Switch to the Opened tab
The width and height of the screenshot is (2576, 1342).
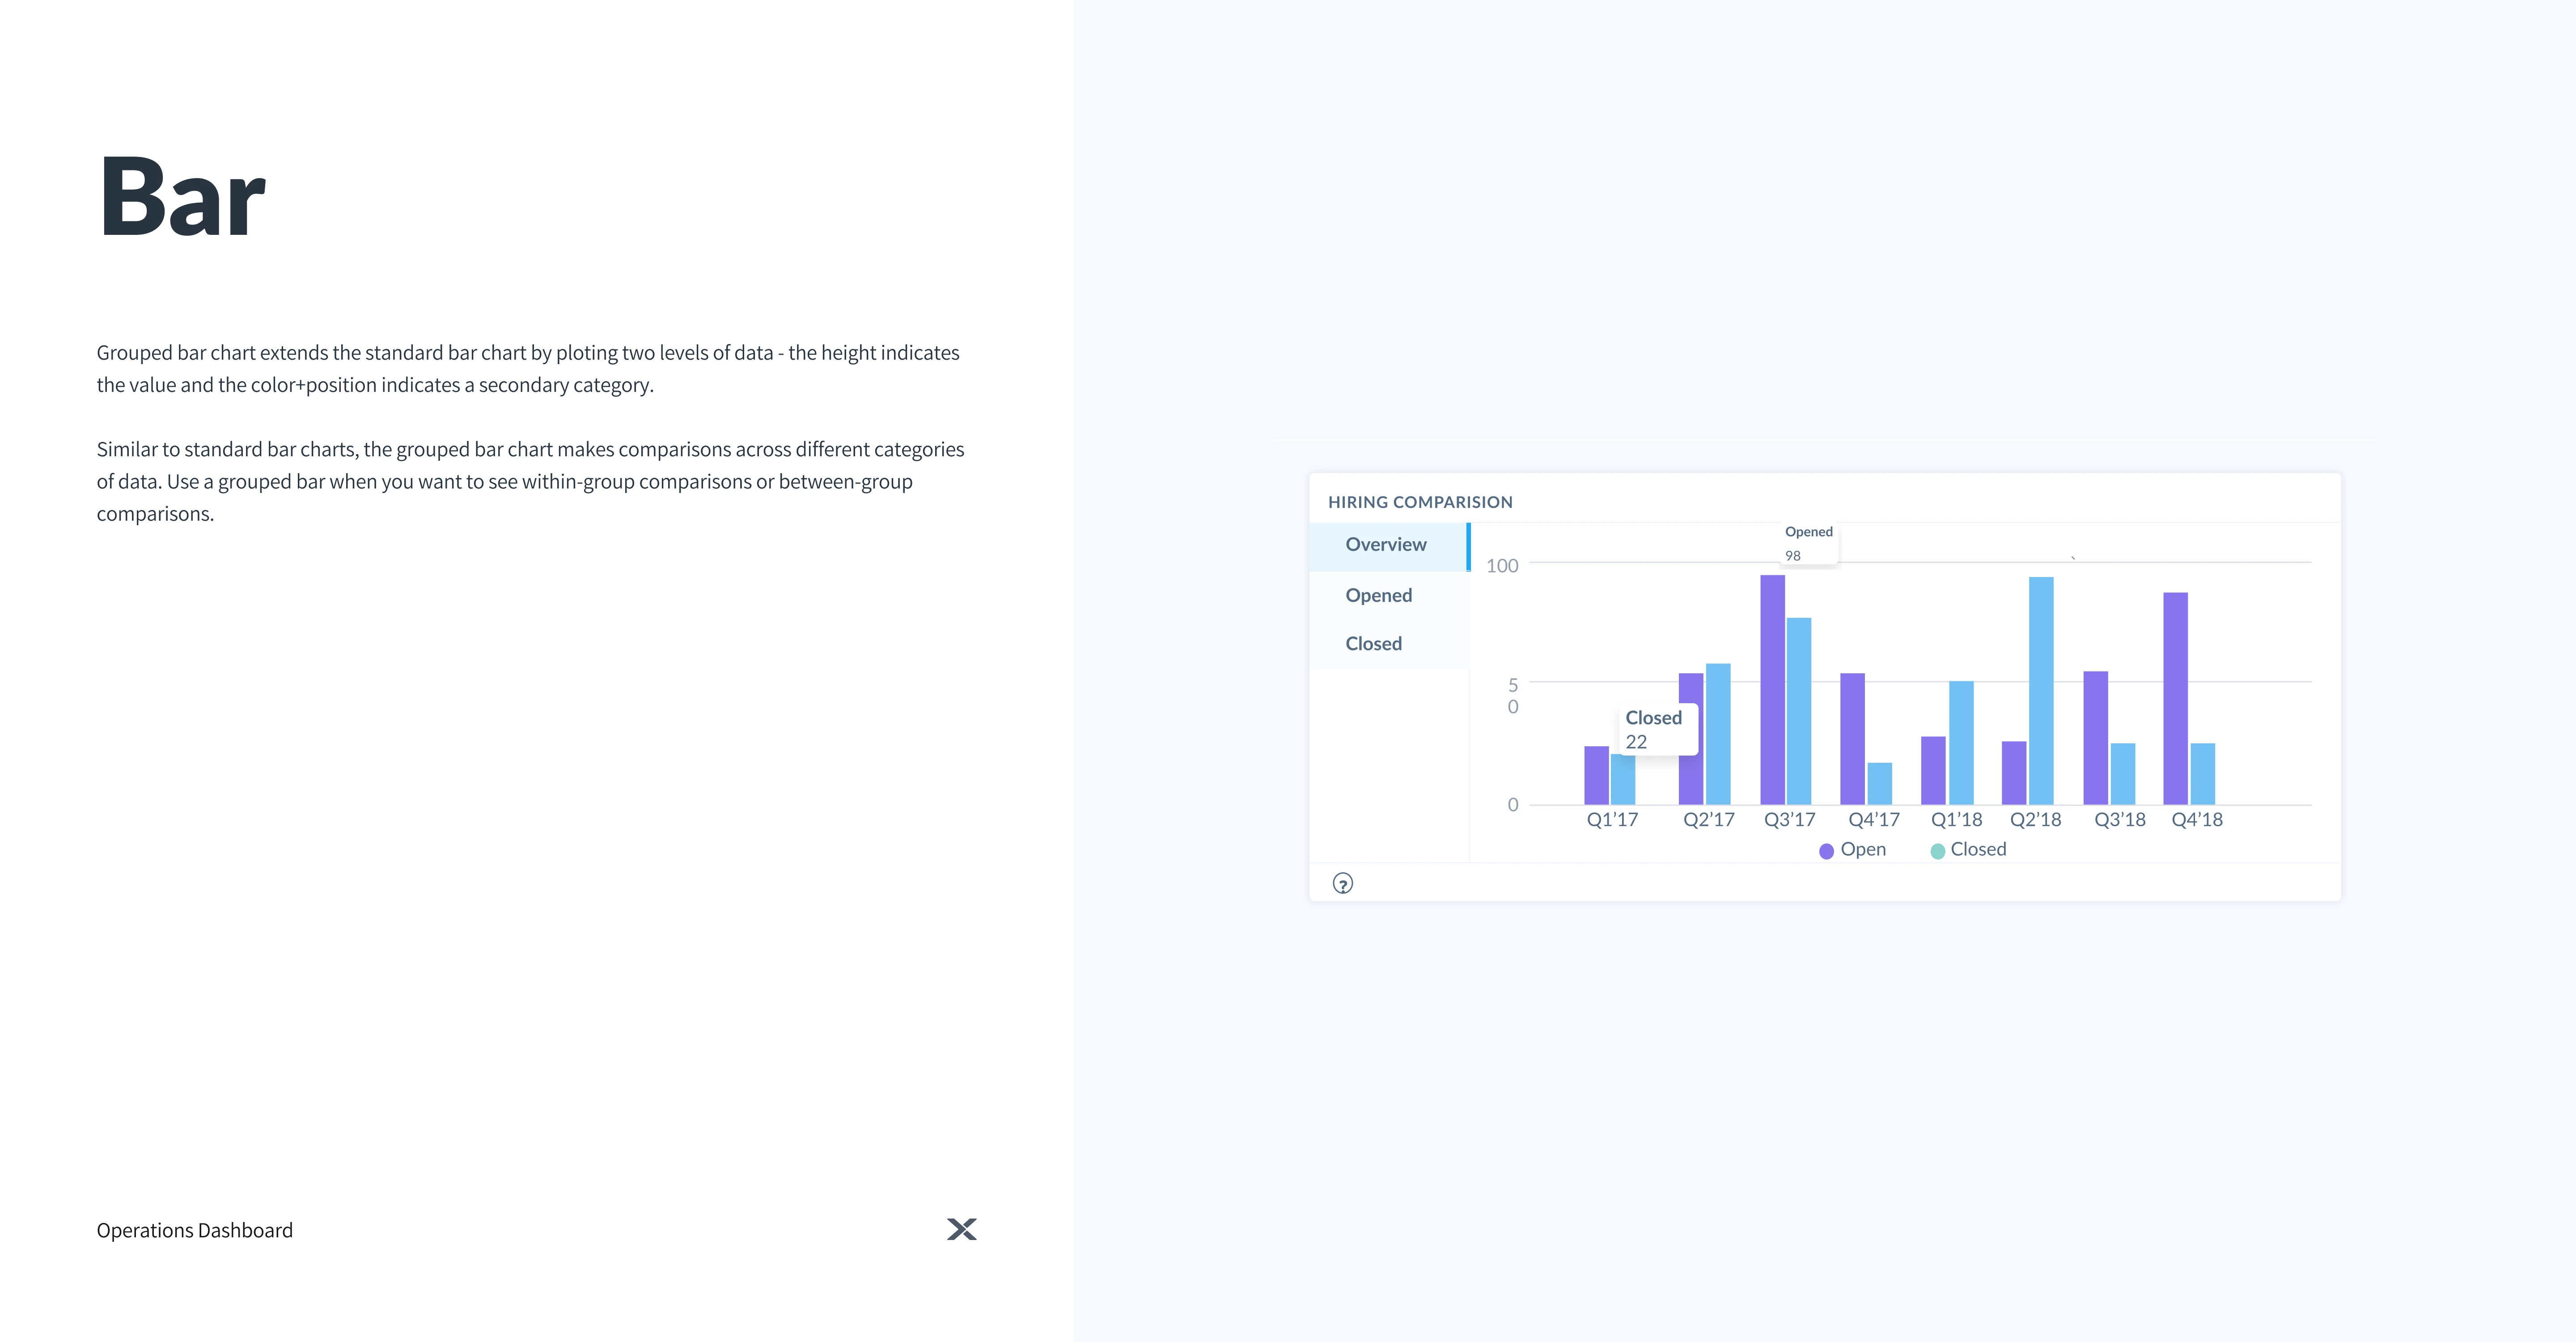pyautogui.click(x=1378, y=596)
